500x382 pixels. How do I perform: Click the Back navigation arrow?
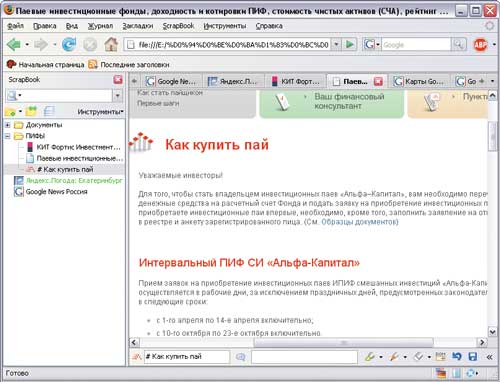(14, 44)
